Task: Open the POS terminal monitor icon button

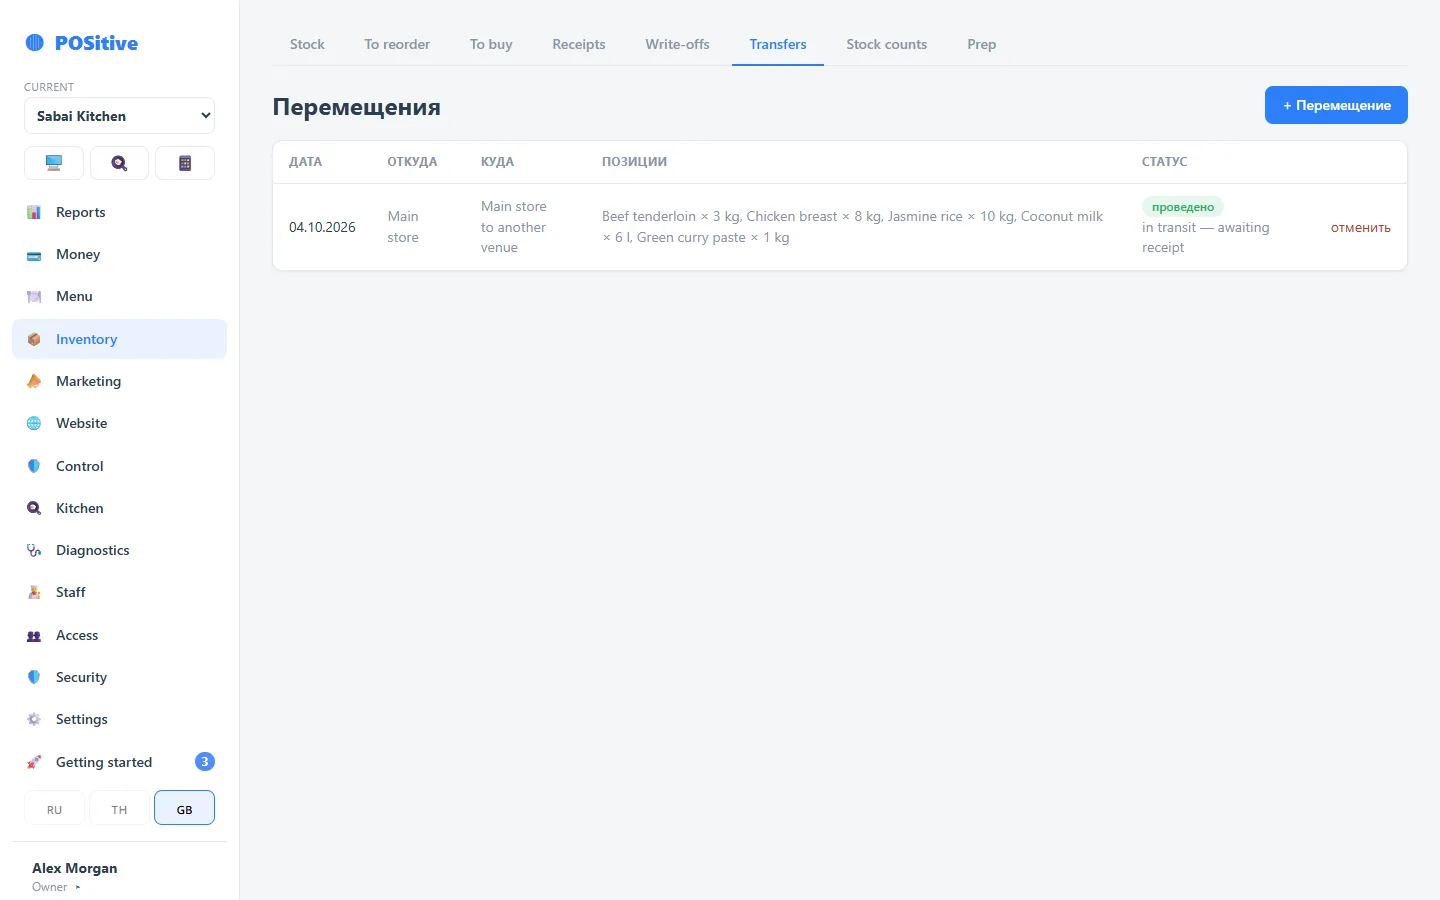Action: 54,163
